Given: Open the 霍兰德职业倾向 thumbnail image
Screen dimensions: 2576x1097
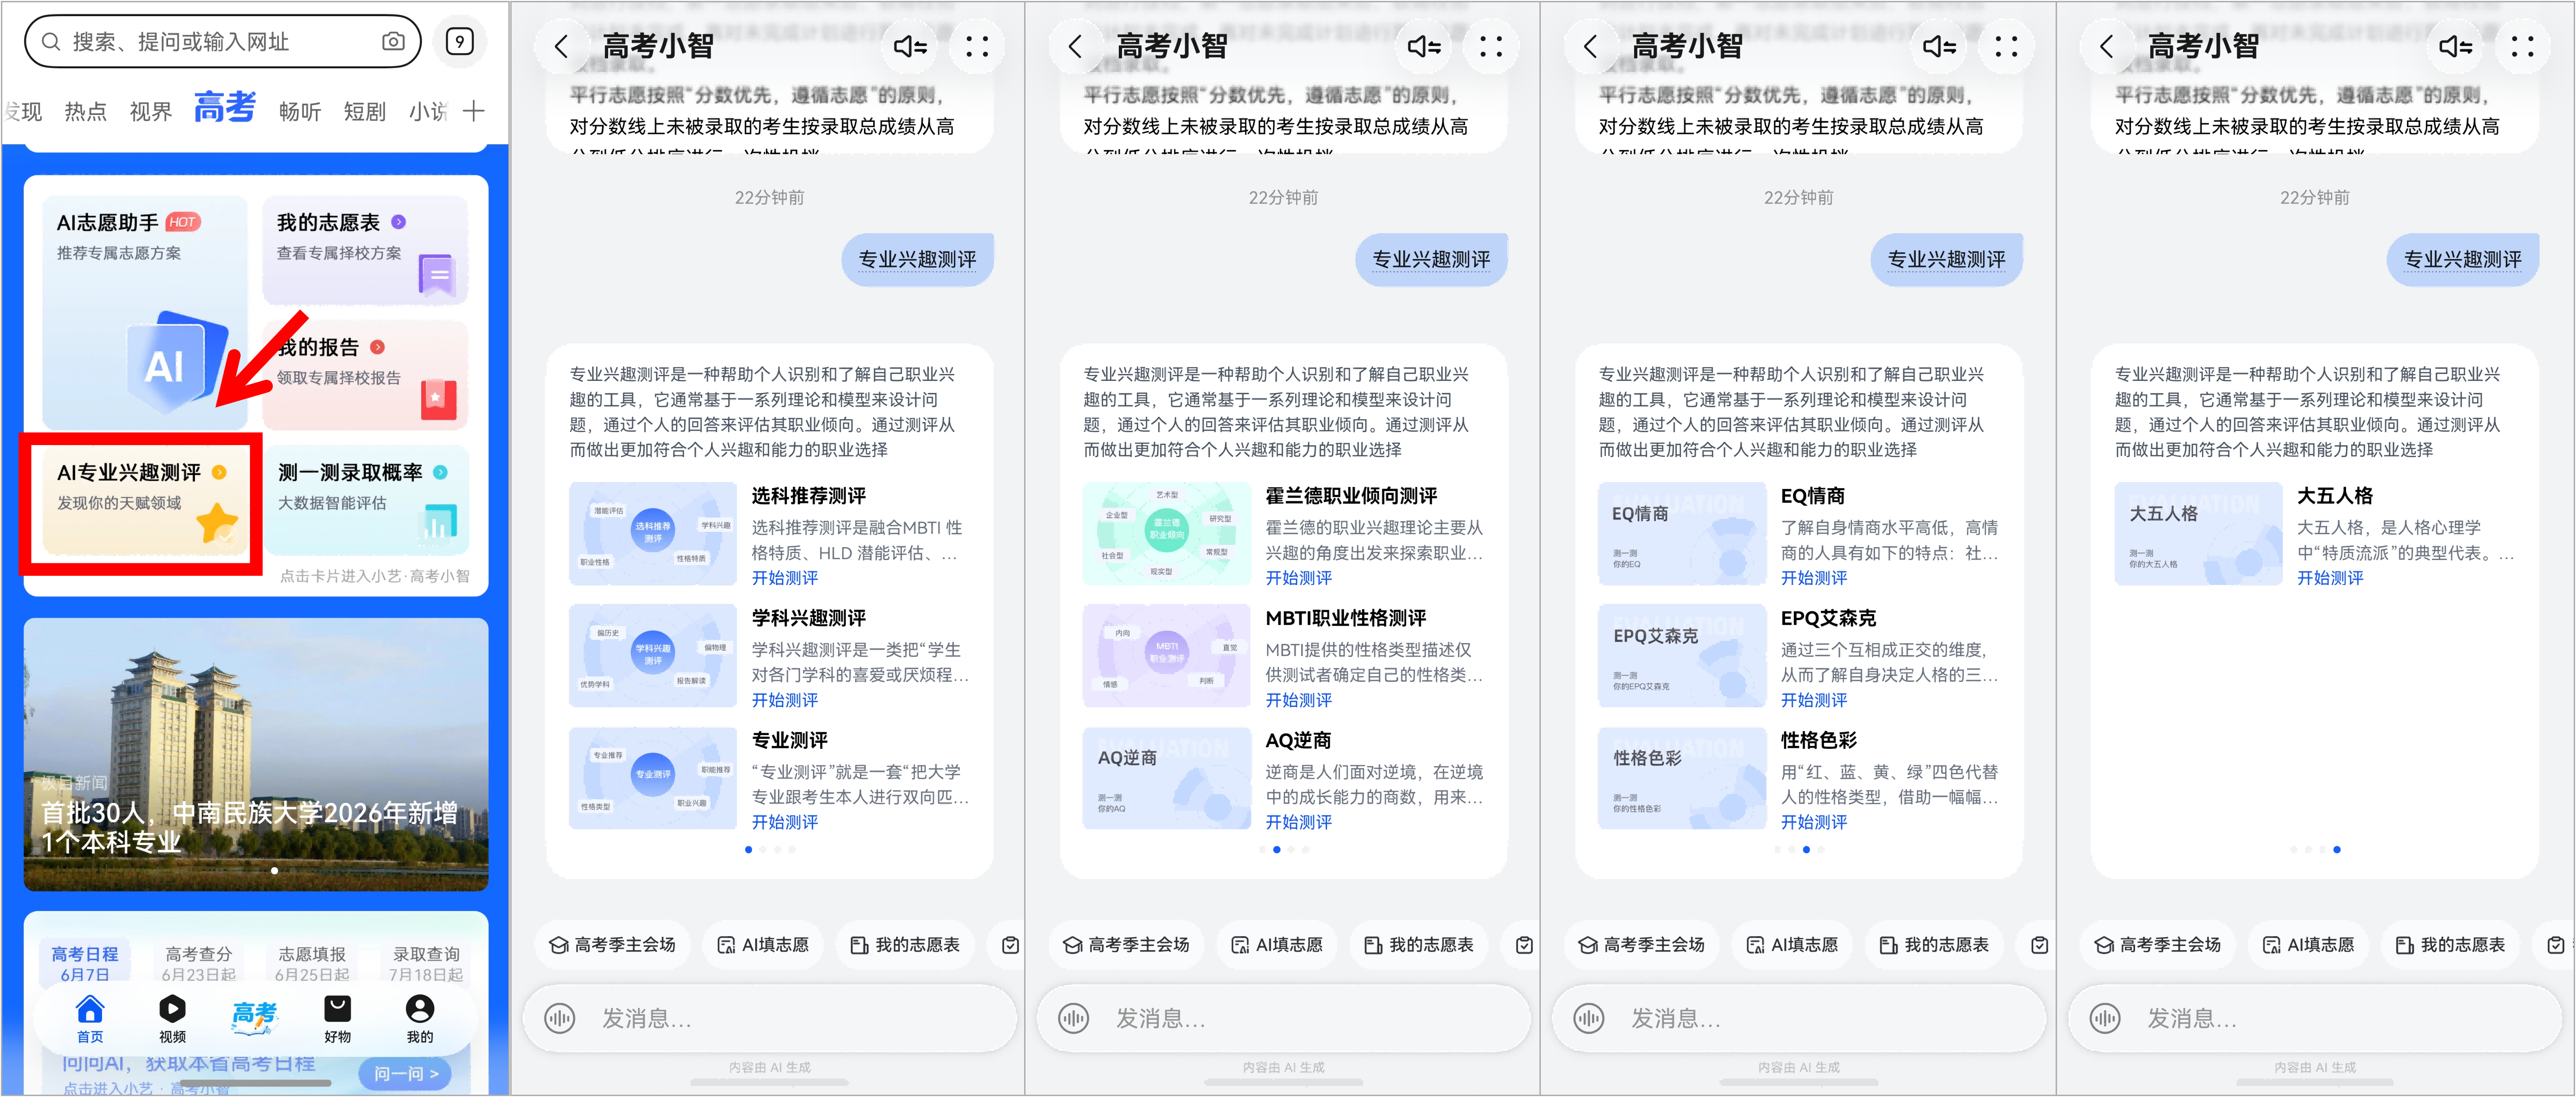Looking at the screenshot, I should coord(1167,534).
